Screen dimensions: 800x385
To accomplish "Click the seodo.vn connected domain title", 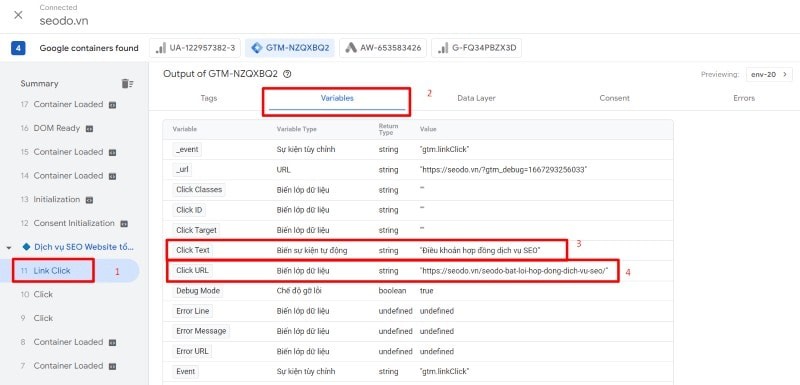I will pyautogui.click(x=64, y=21).
